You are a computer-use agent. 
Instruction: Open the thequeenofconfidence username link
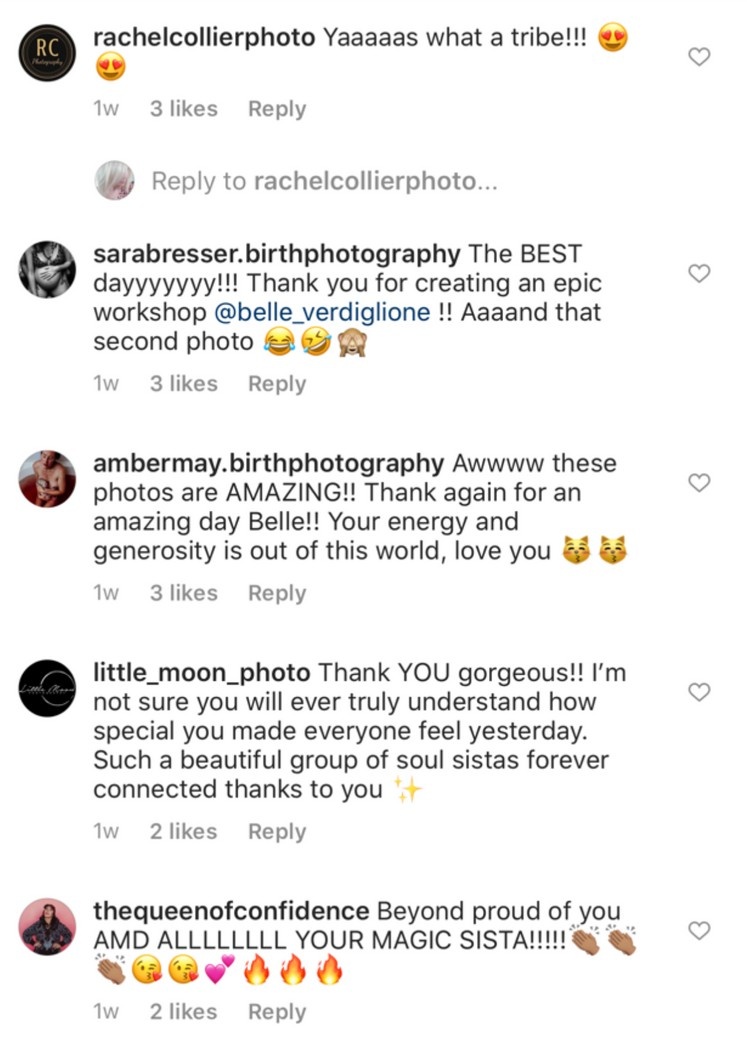230,912
